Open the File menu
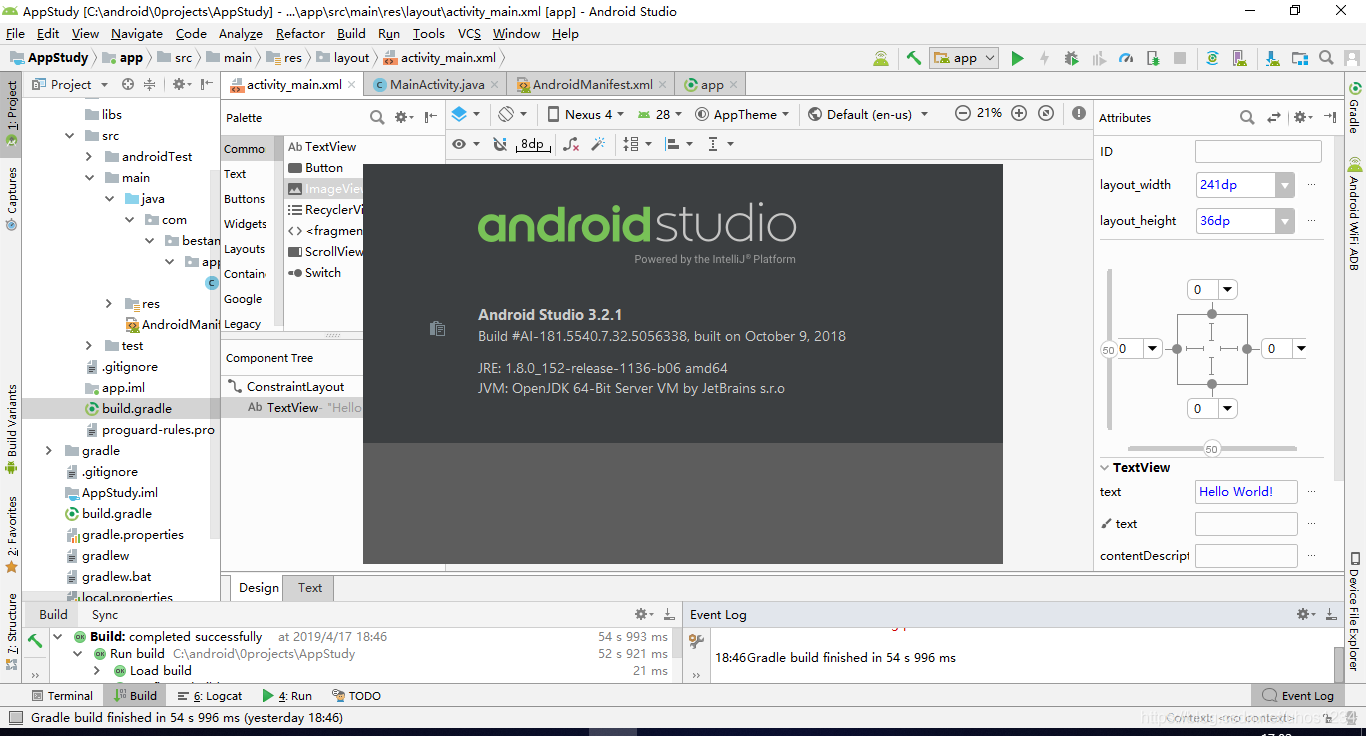The image size is (1366, 736). (15, 33)
